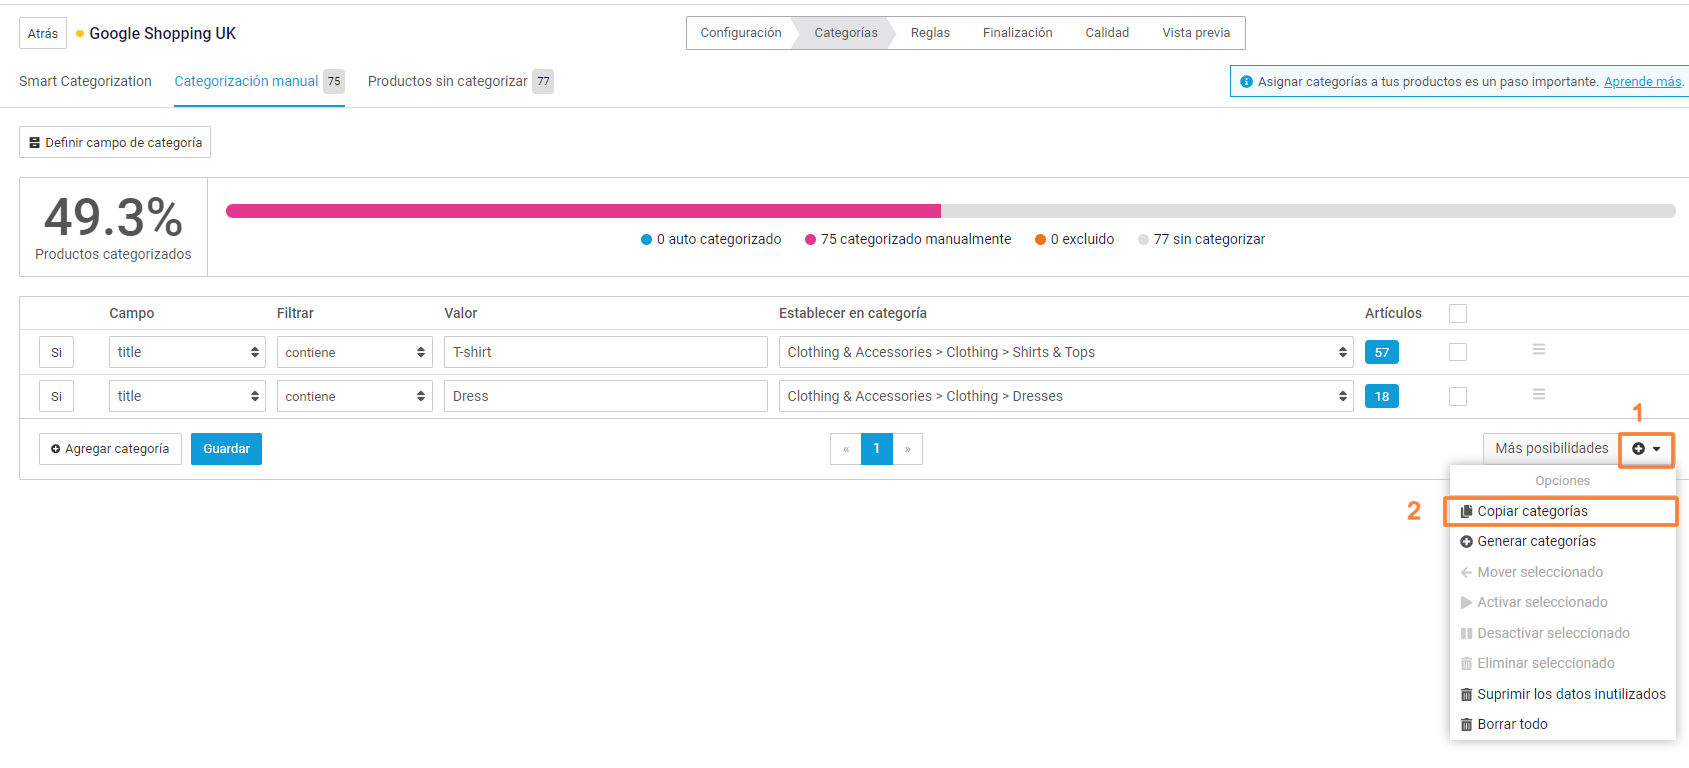This screenshot has height=768, width=1689.
Task: Open the Aprende más link
Action: (1642, 82)
